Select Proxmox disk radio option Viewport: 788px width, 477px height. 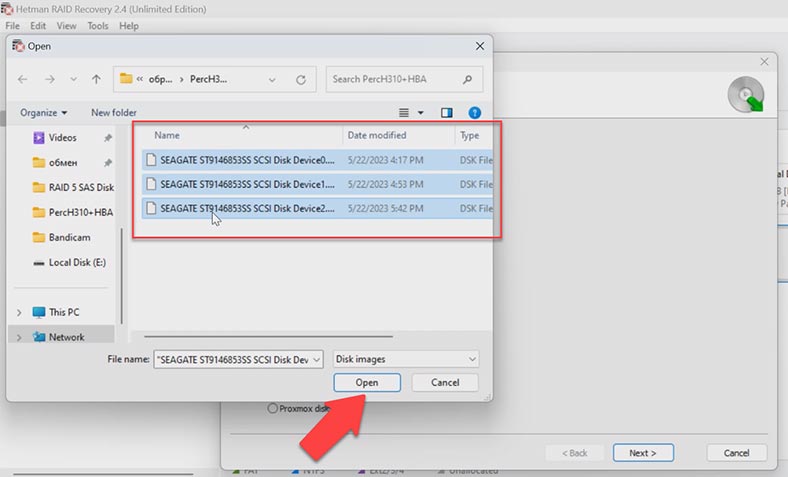pos(272,408)
